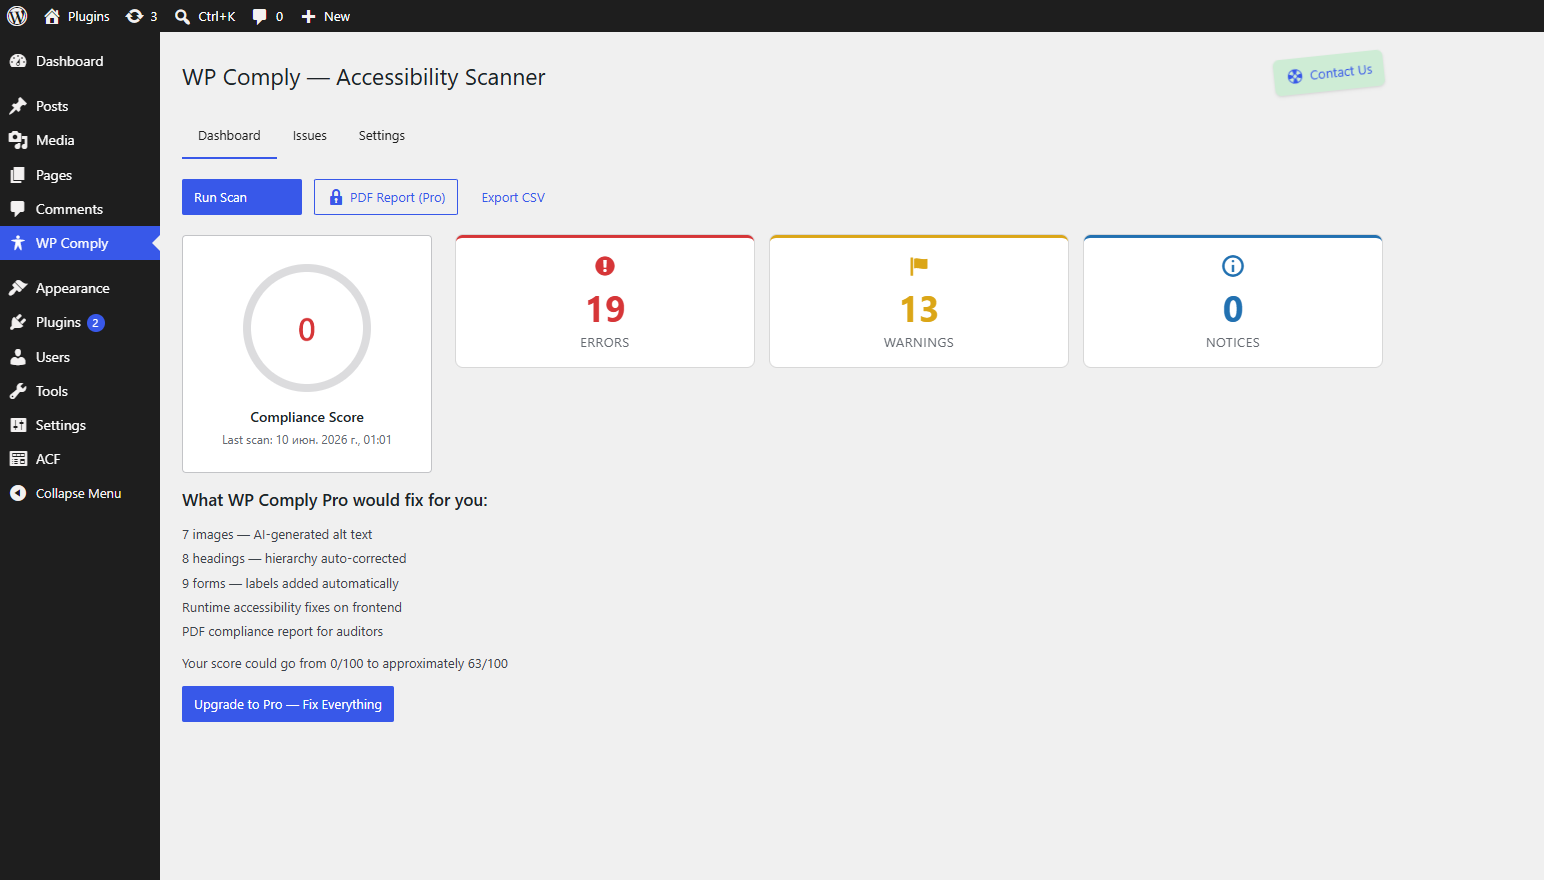The width and height of the screenshot is (1544, 880).
Task: Open Media in the admin menu
Action: 80,140
